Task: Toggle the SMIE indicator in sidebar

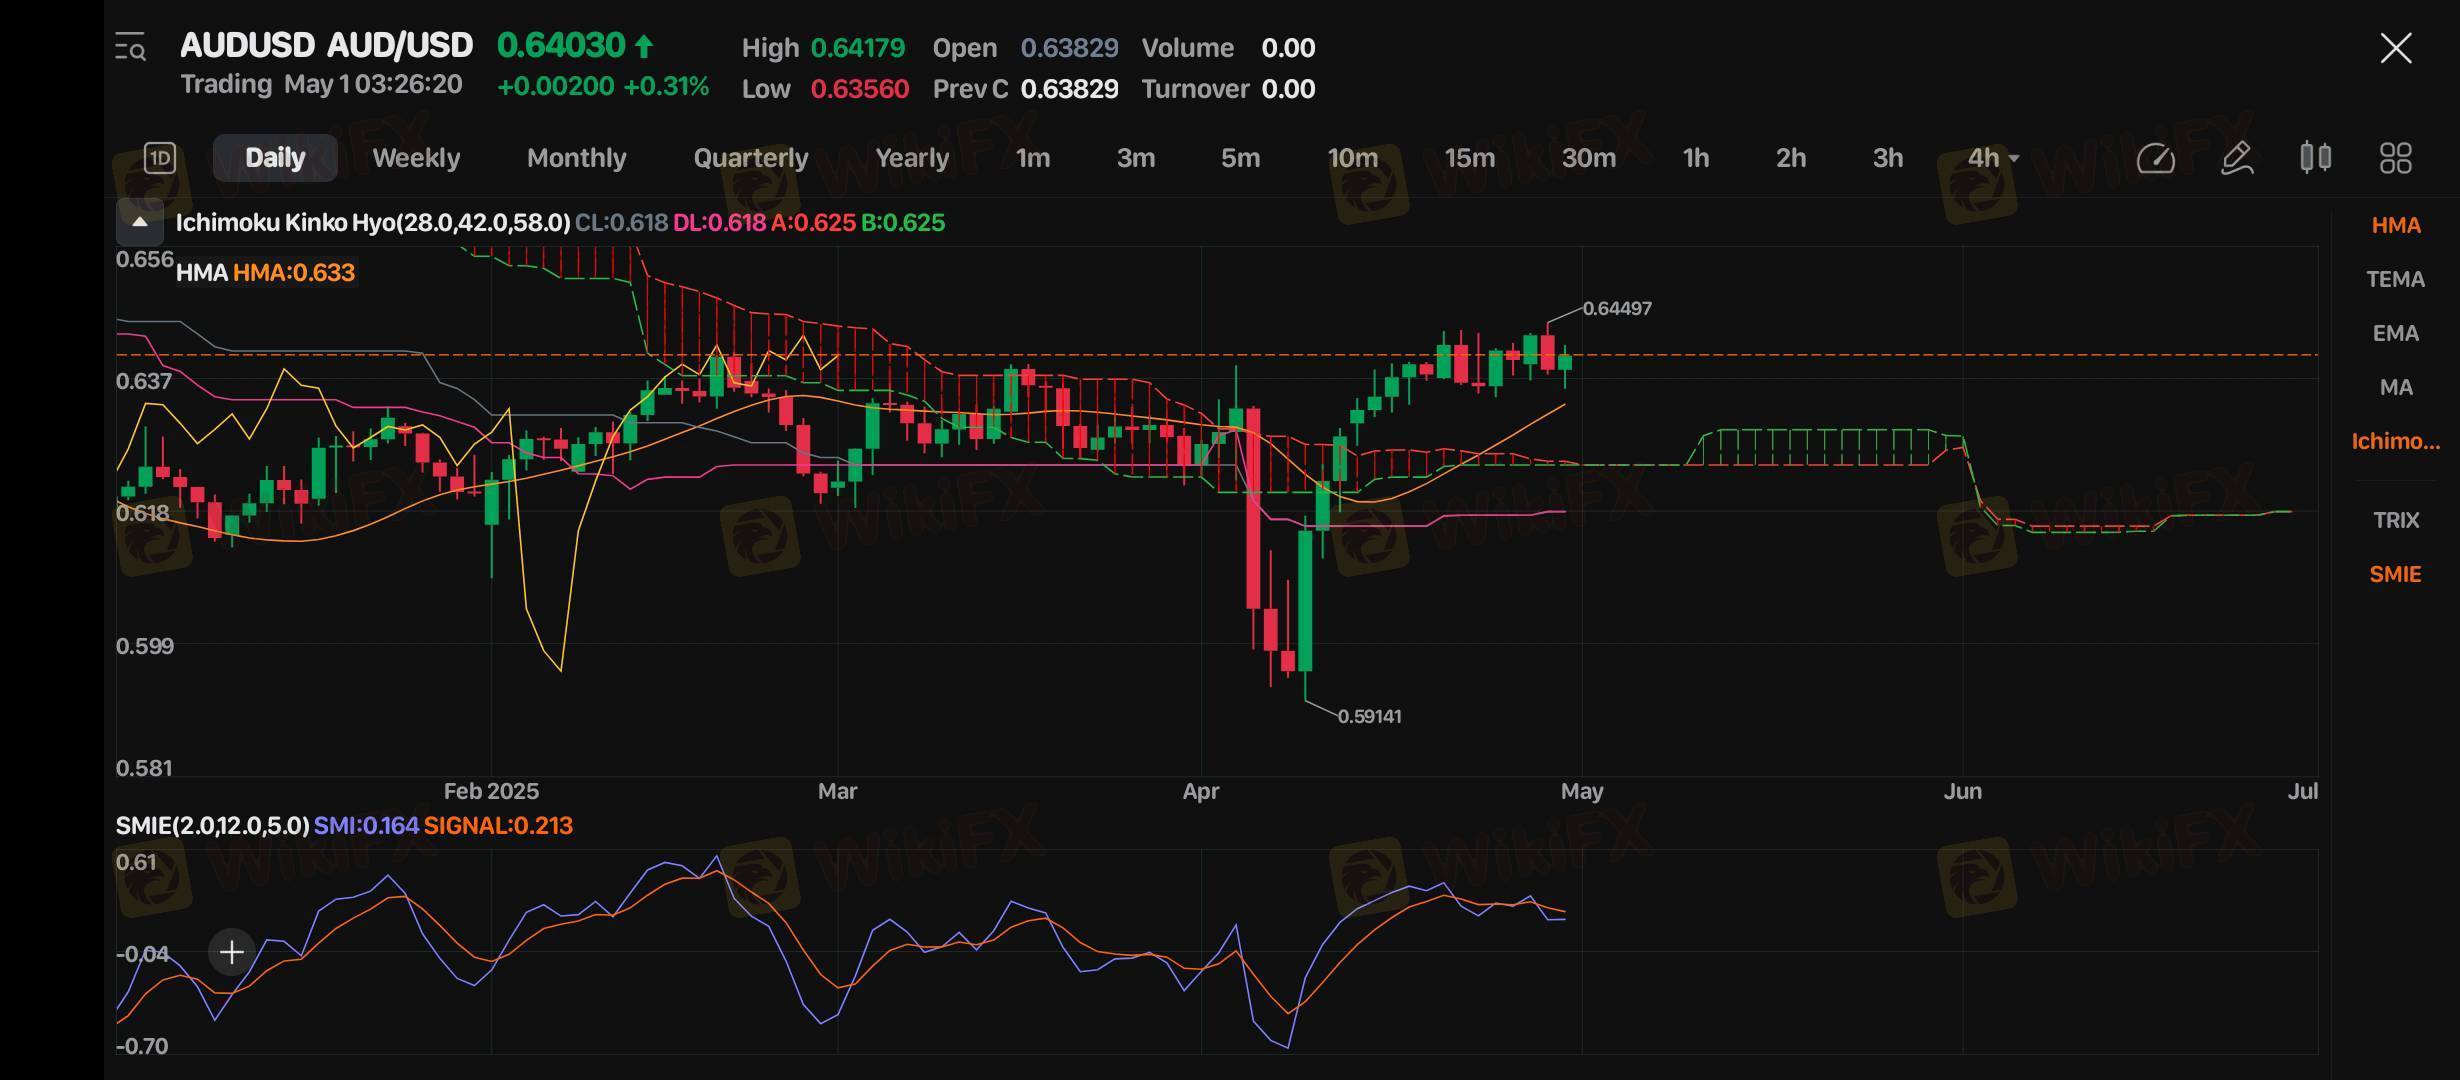Action: click(2395, 574)
